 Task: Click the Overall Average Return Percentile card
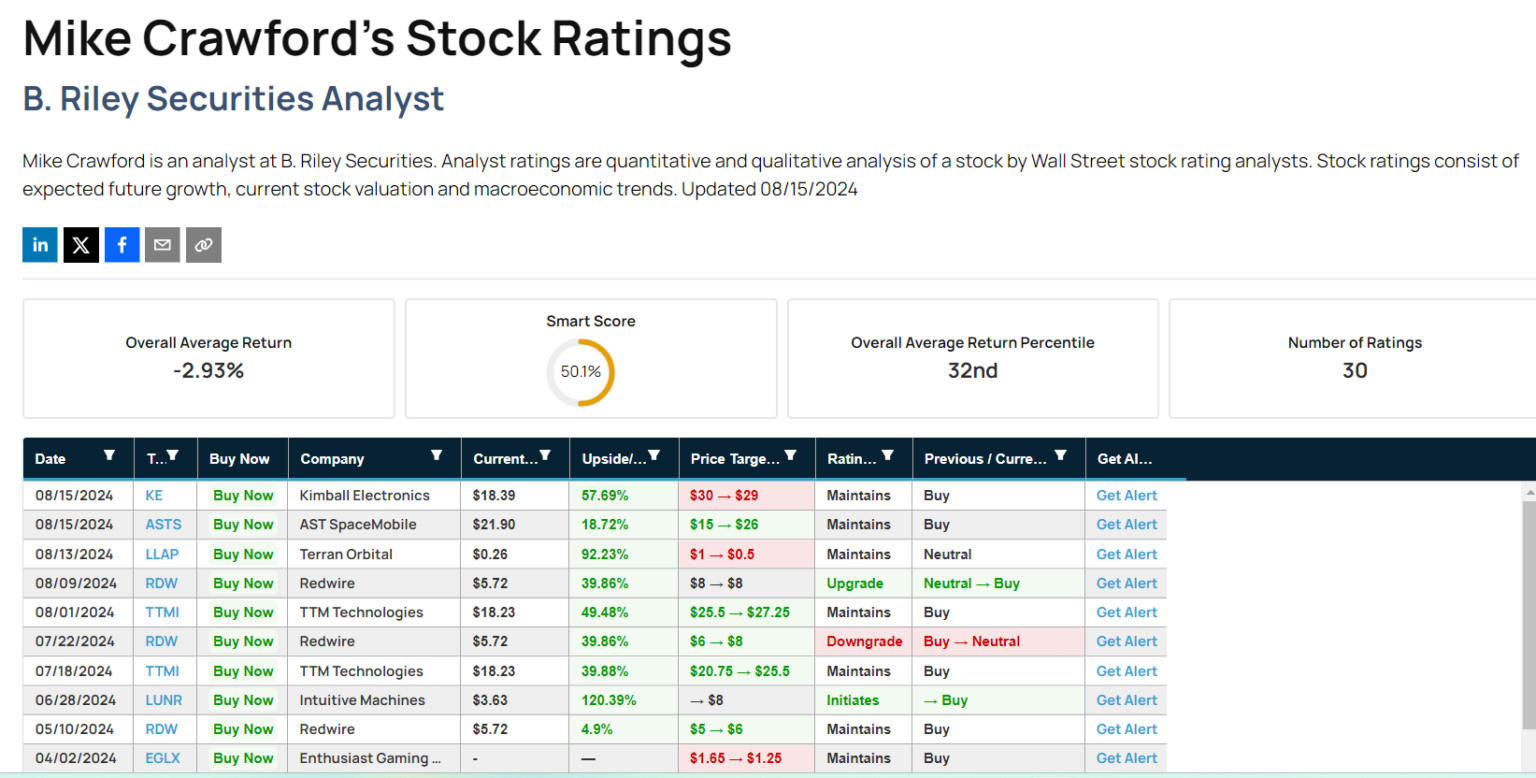coord(972,358)
